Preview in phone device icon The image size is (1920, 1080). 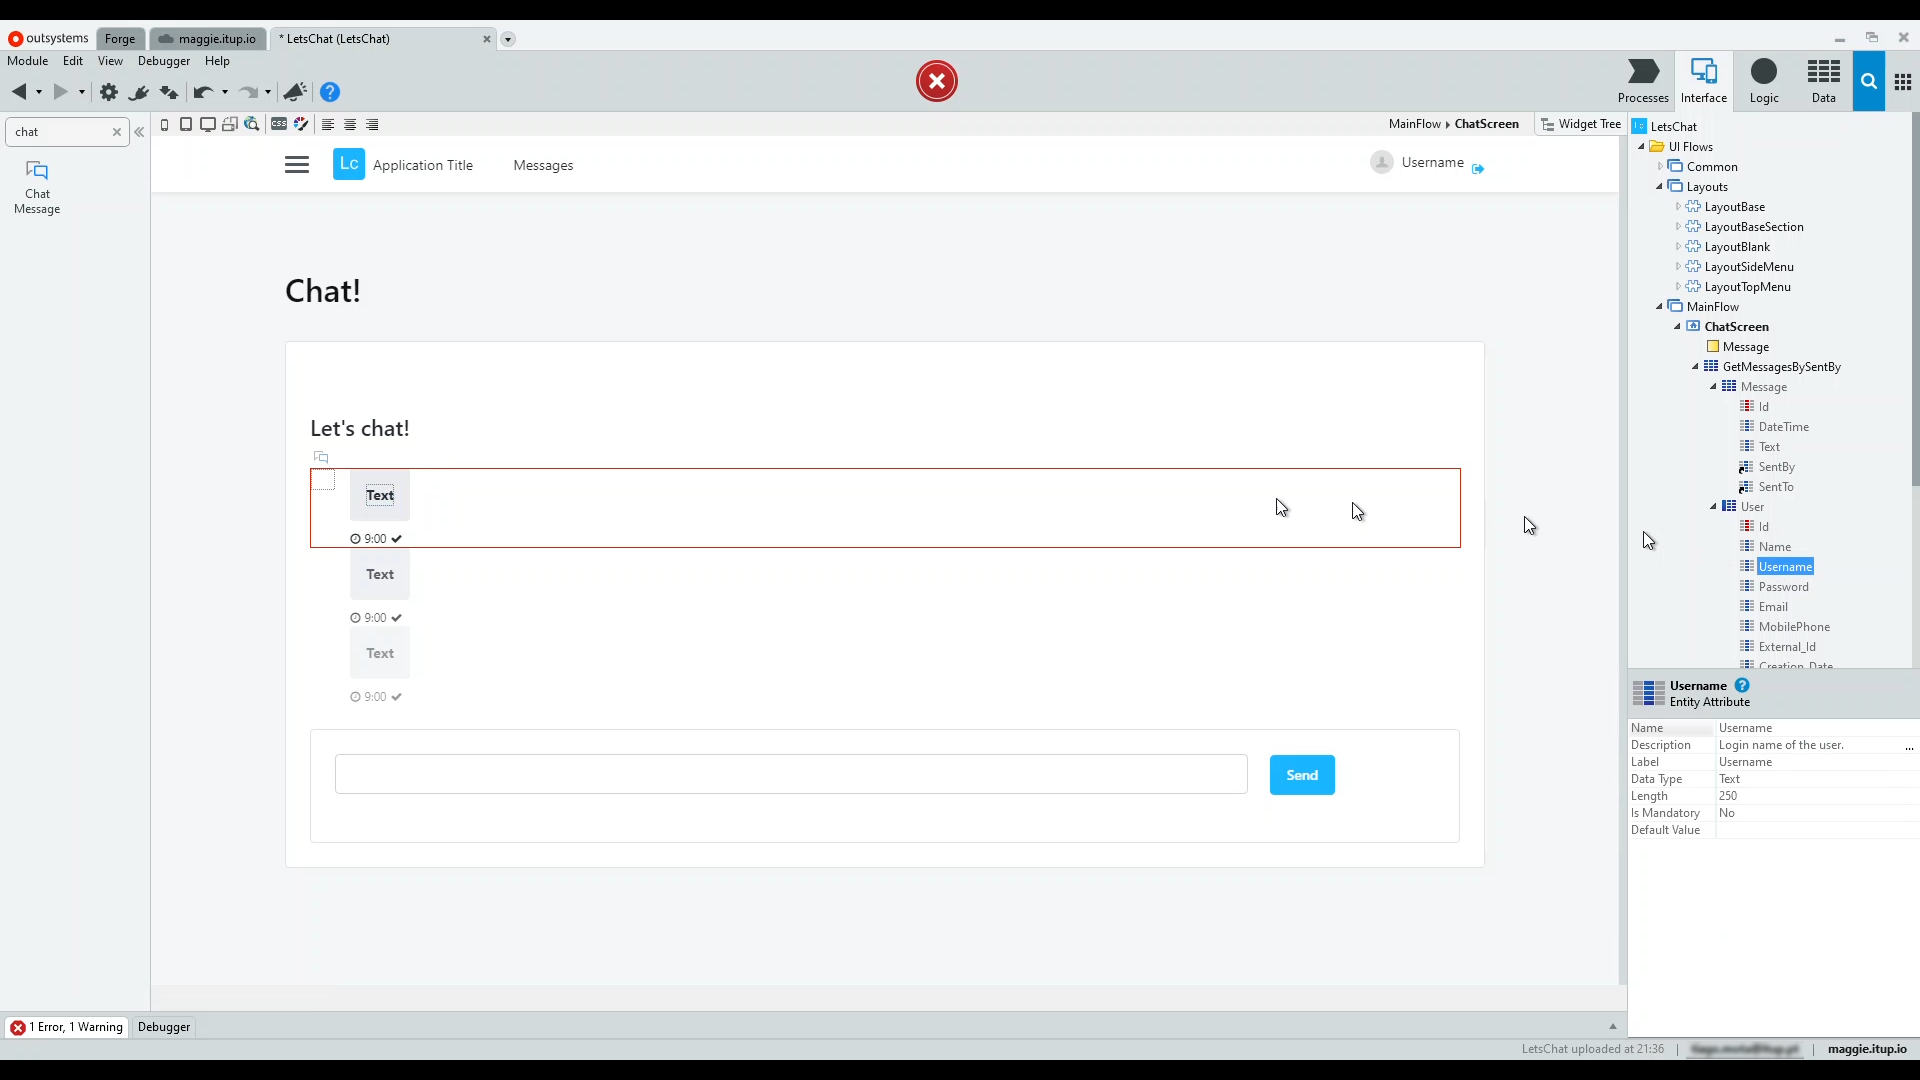click(165, 124)
